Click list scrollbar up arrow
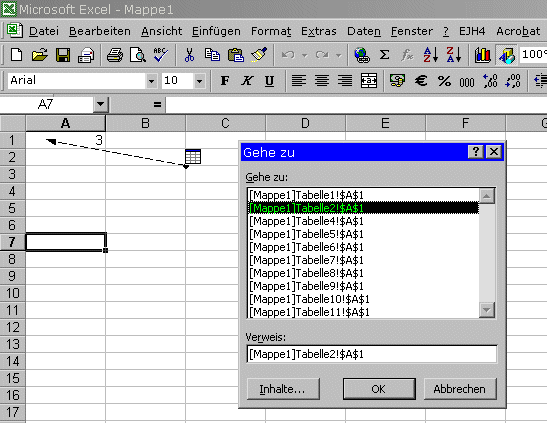The image size is (547, 423). point(487,196)
